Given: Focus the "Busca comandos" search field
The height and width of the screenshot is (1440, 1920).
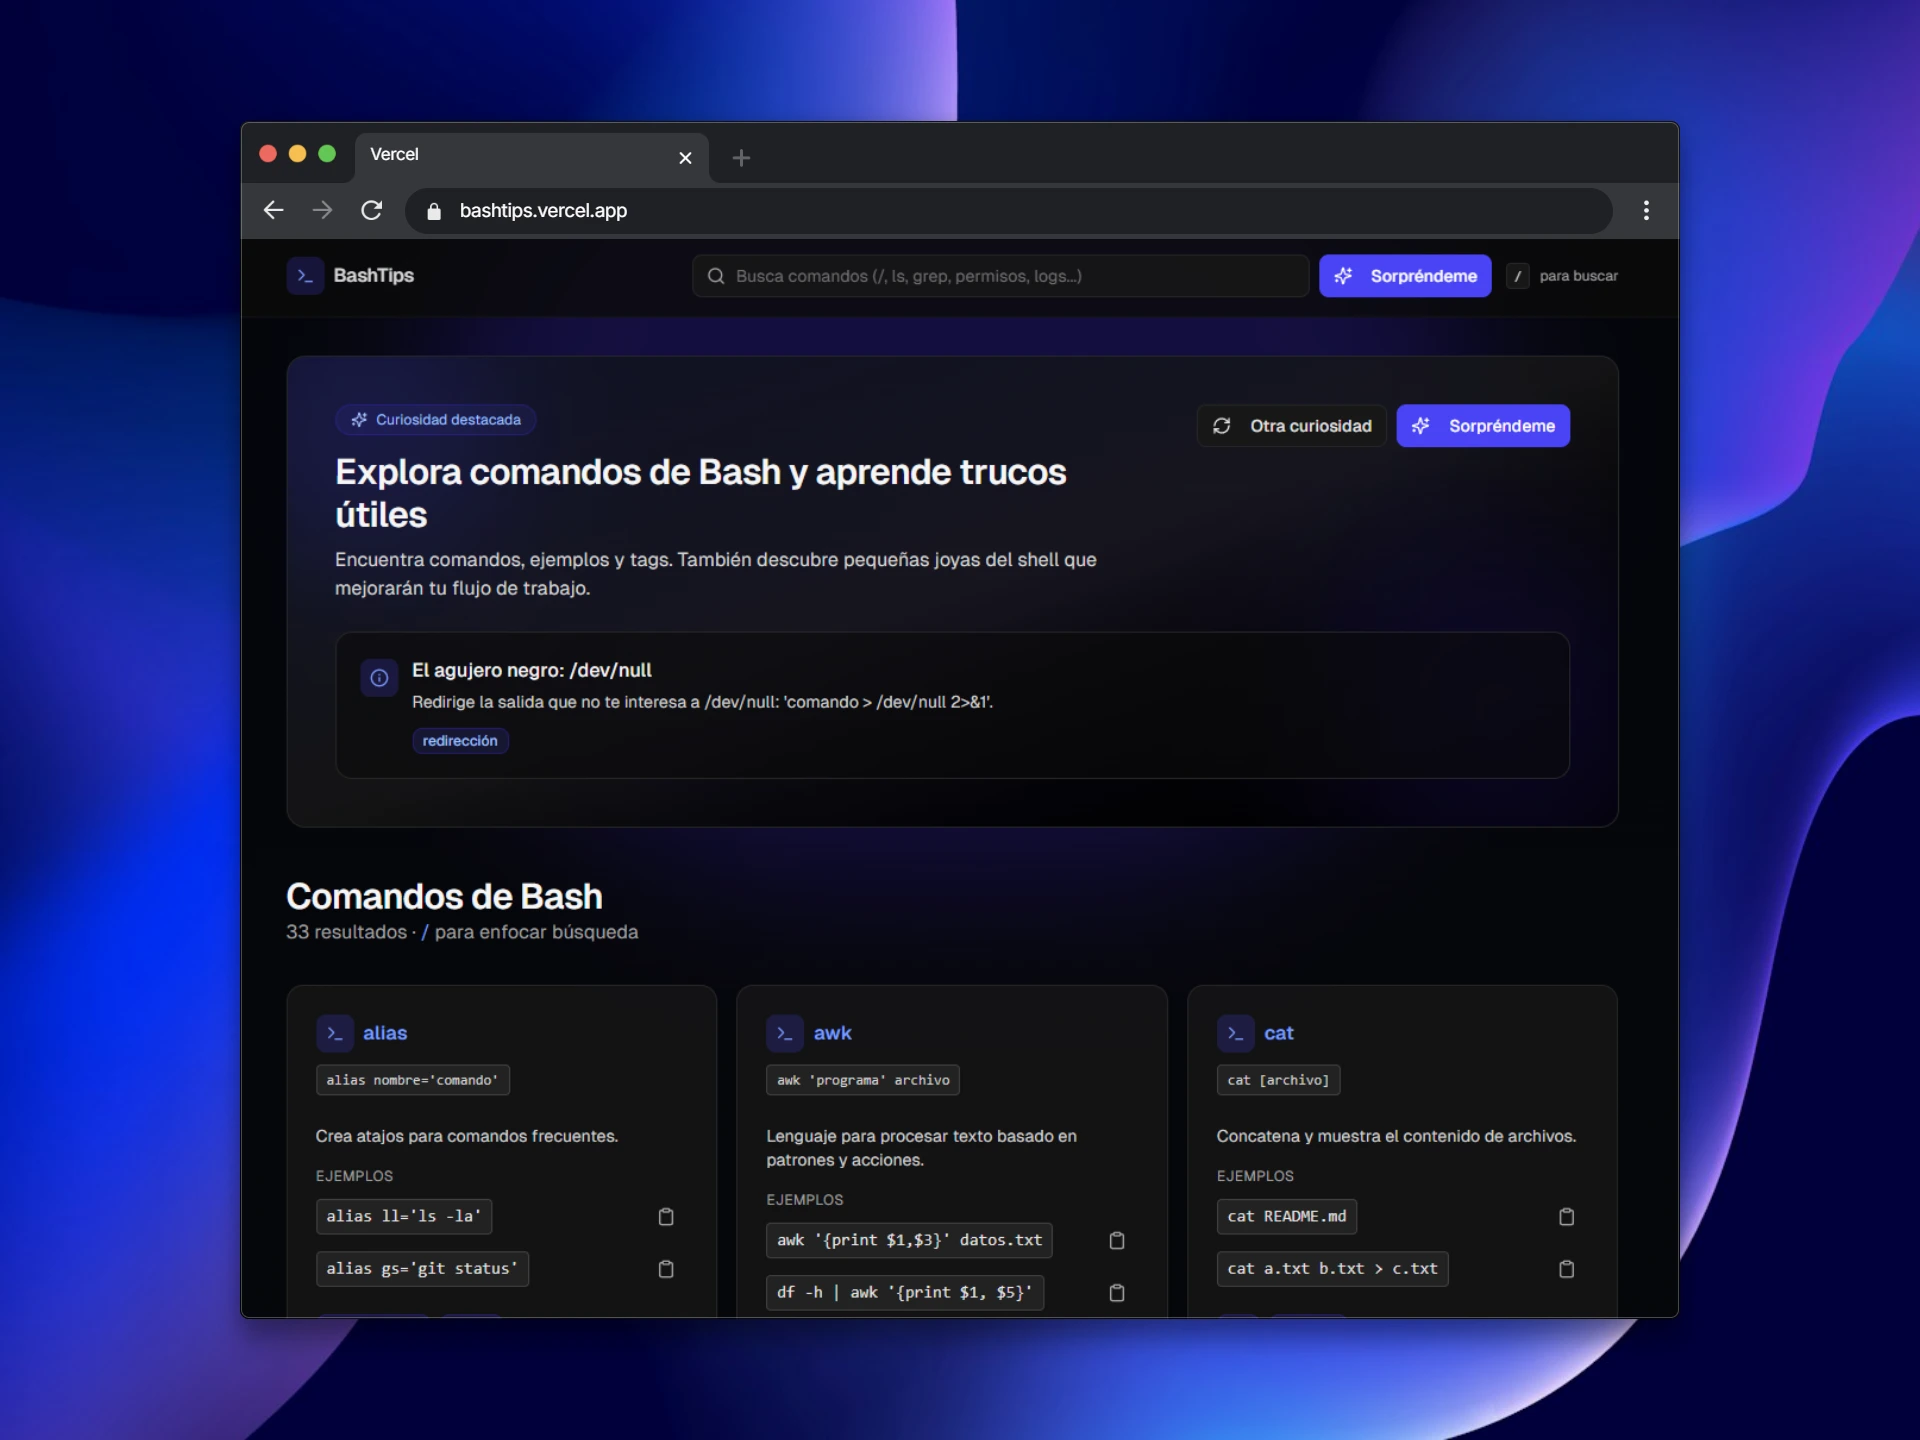Looking at the screenshot, I should (x=1000, y=276).
